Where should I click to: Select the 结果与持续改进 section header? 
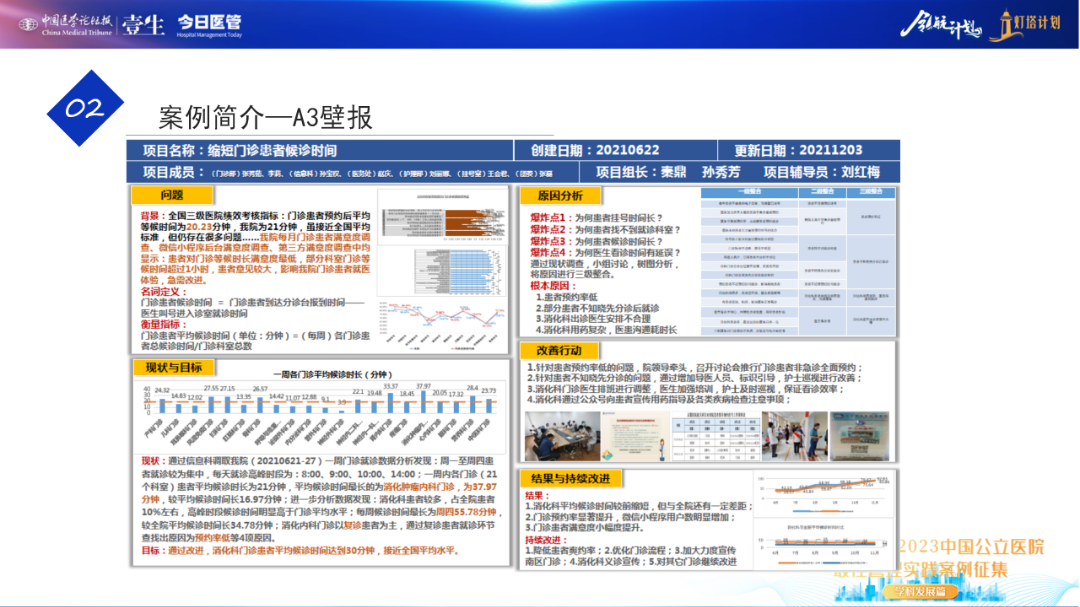coord(574,478)
